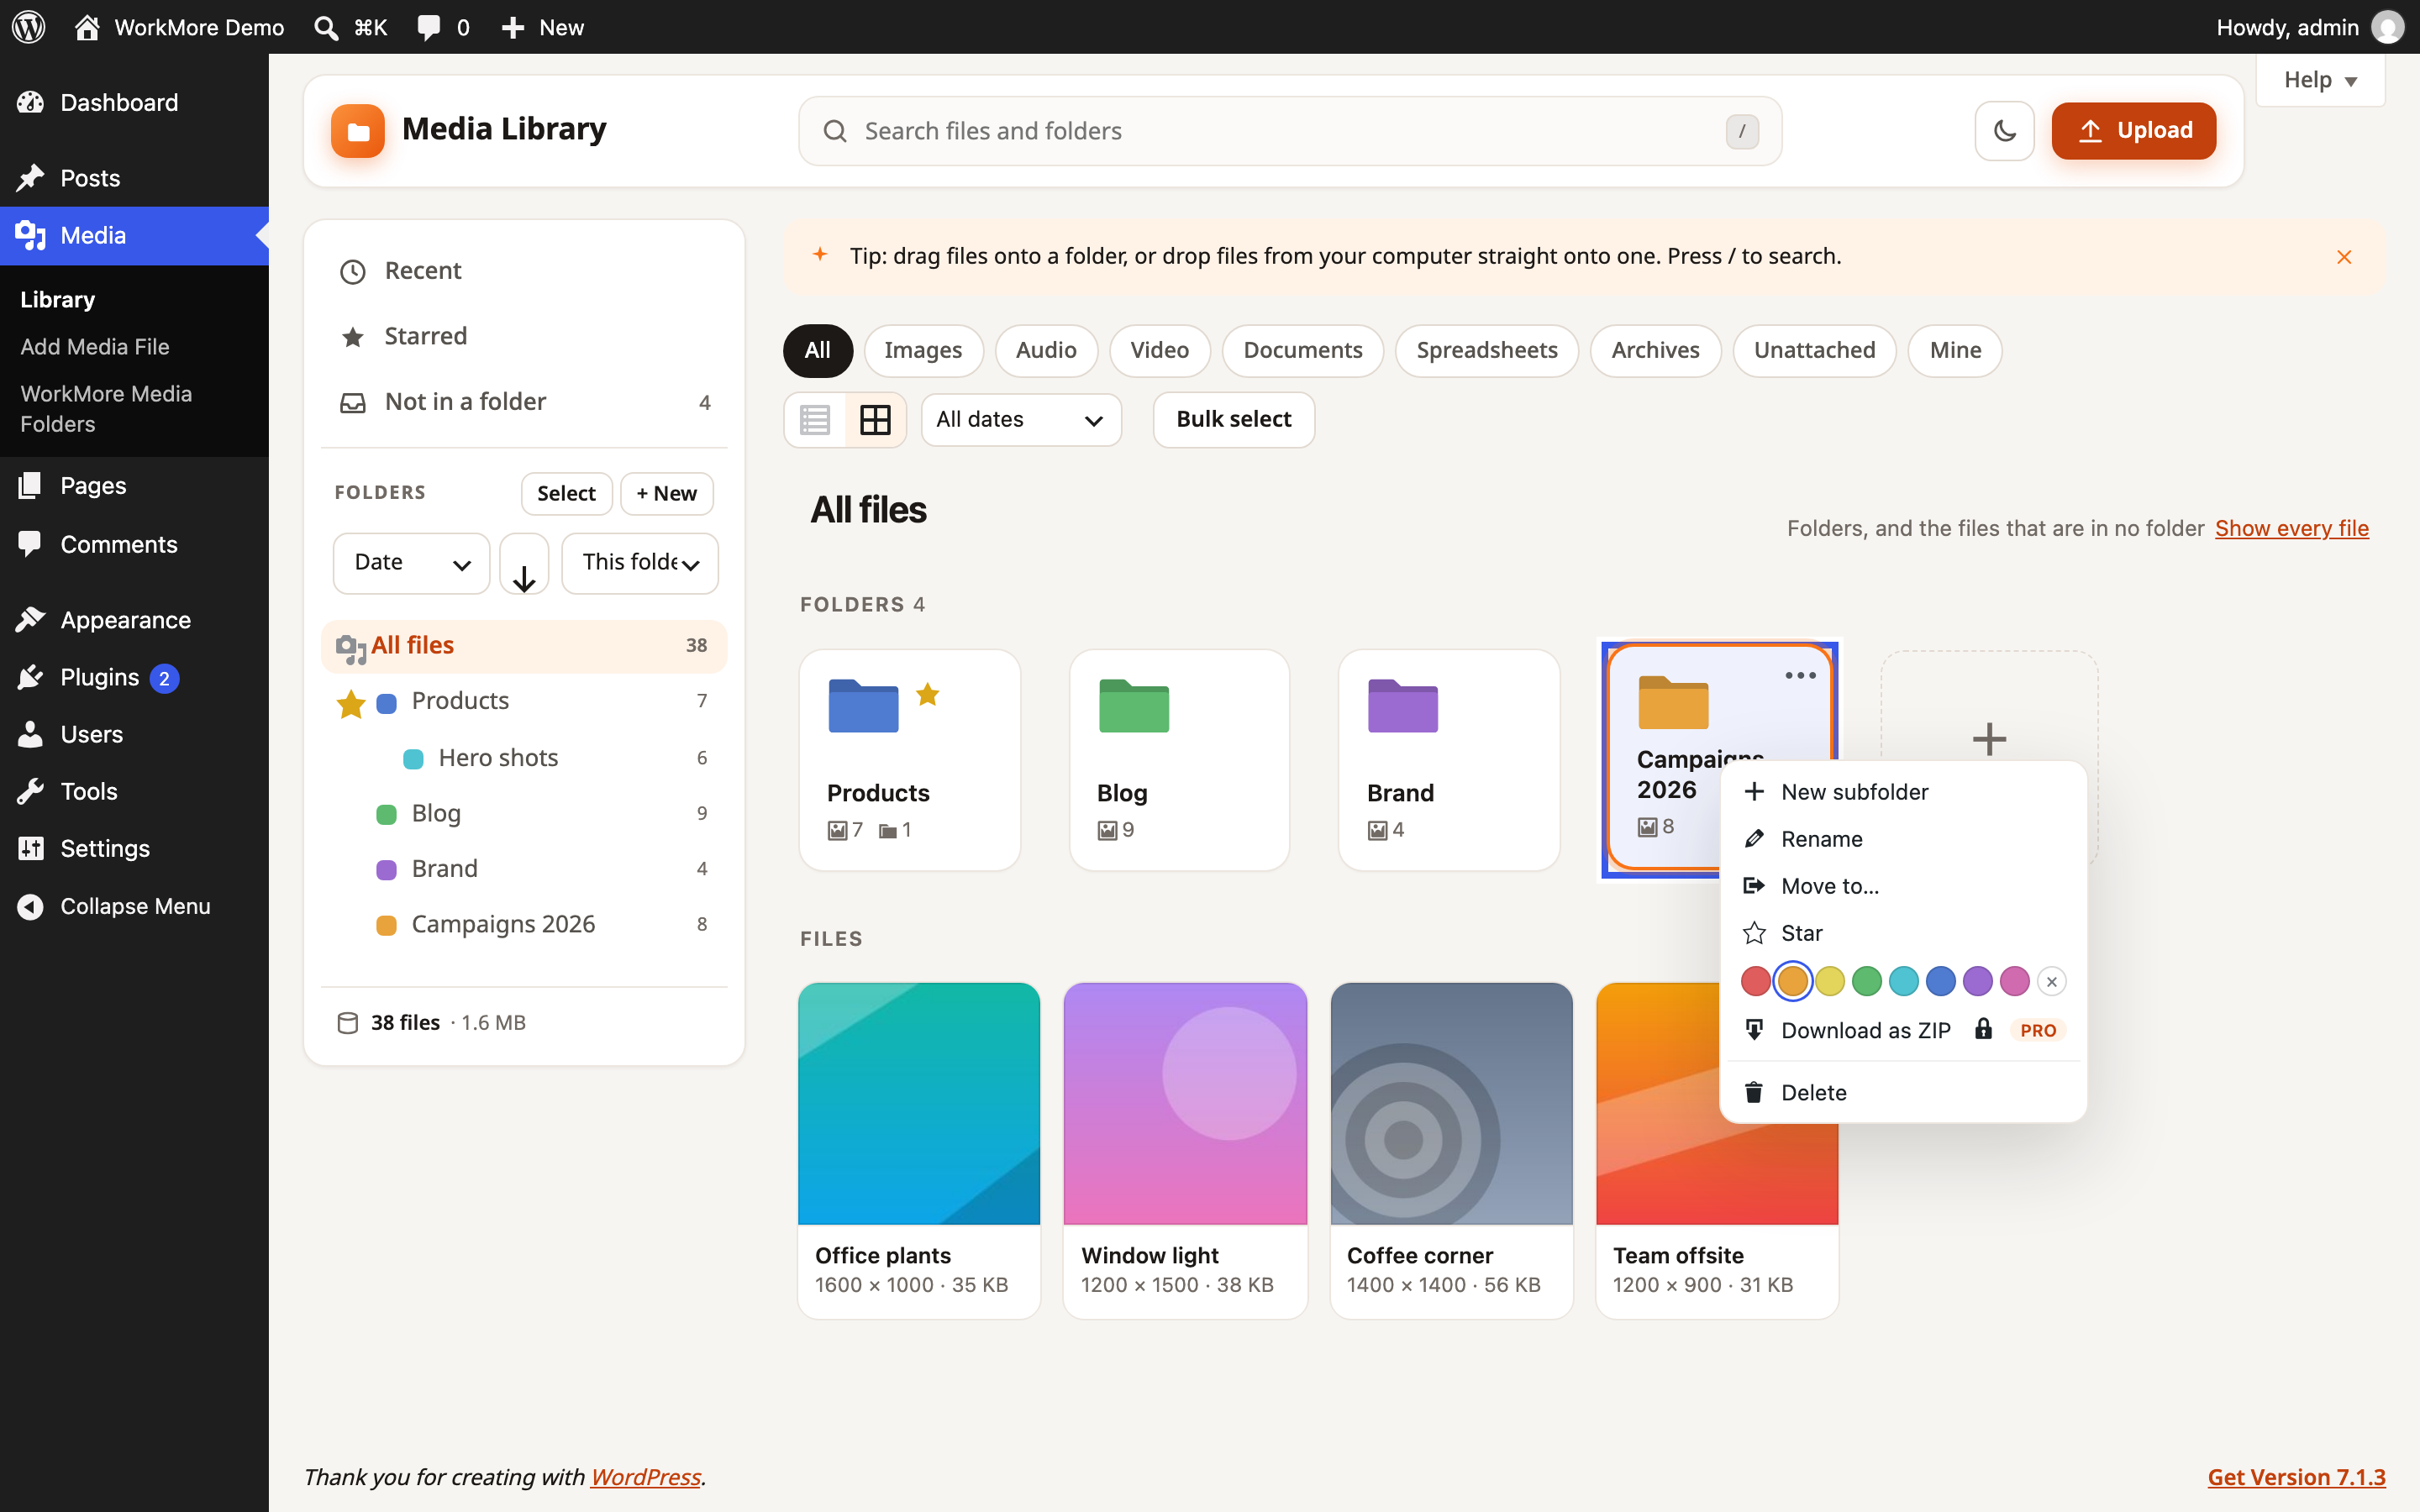
Task: Toggle folder sort direction arrow
Action: click(524, 564)
